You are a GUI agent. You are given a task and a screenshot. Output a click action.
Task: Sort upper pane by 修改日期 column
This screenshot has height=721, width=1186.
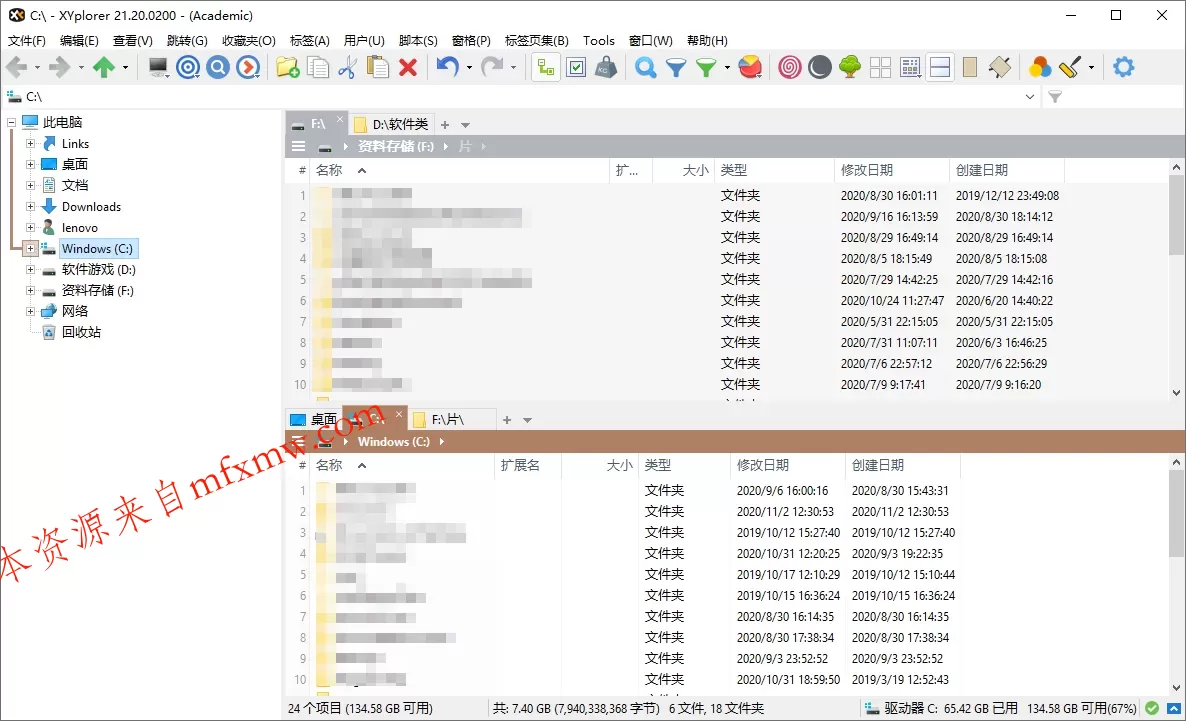[891, 170]
